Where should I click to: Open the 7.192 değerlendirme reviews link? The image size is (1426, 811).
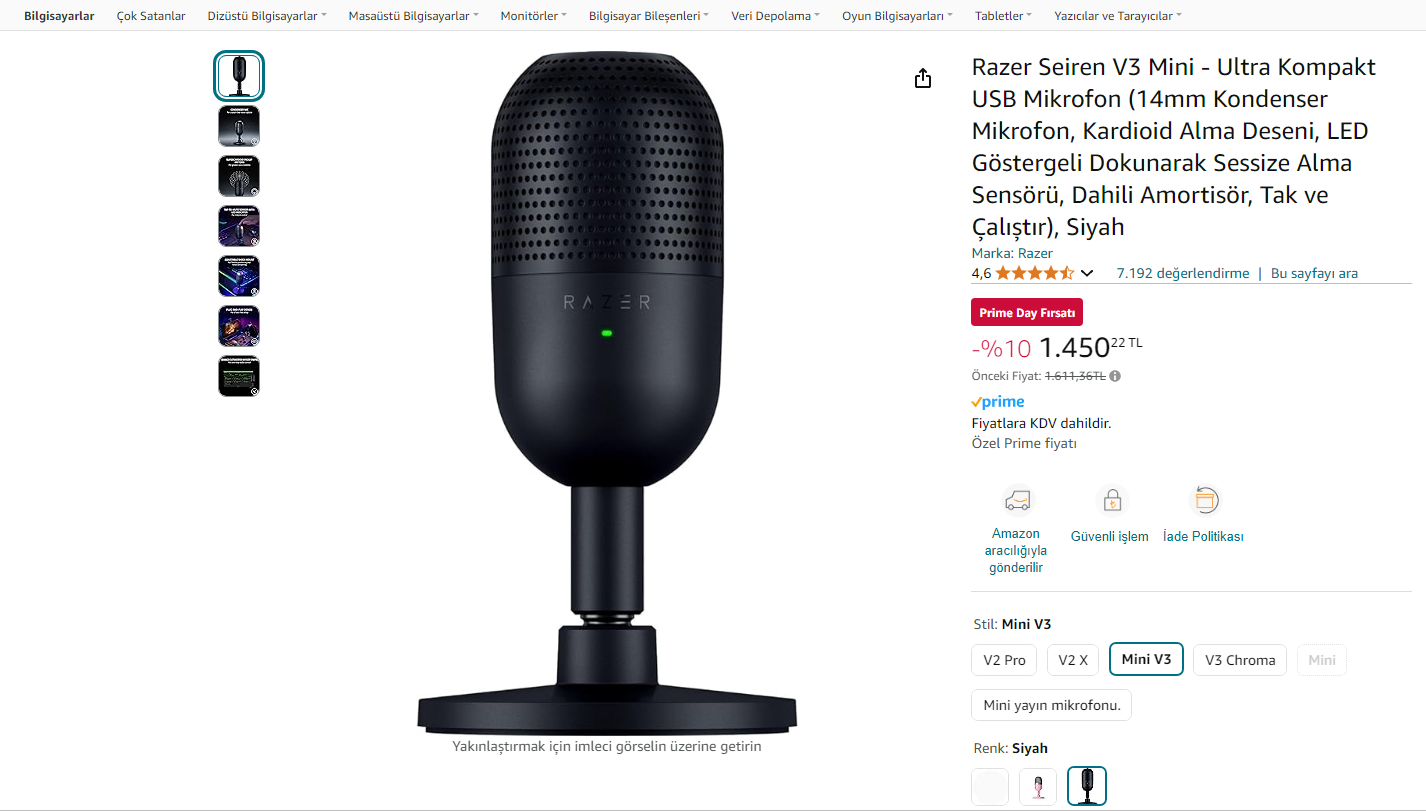pos(1183,273)
